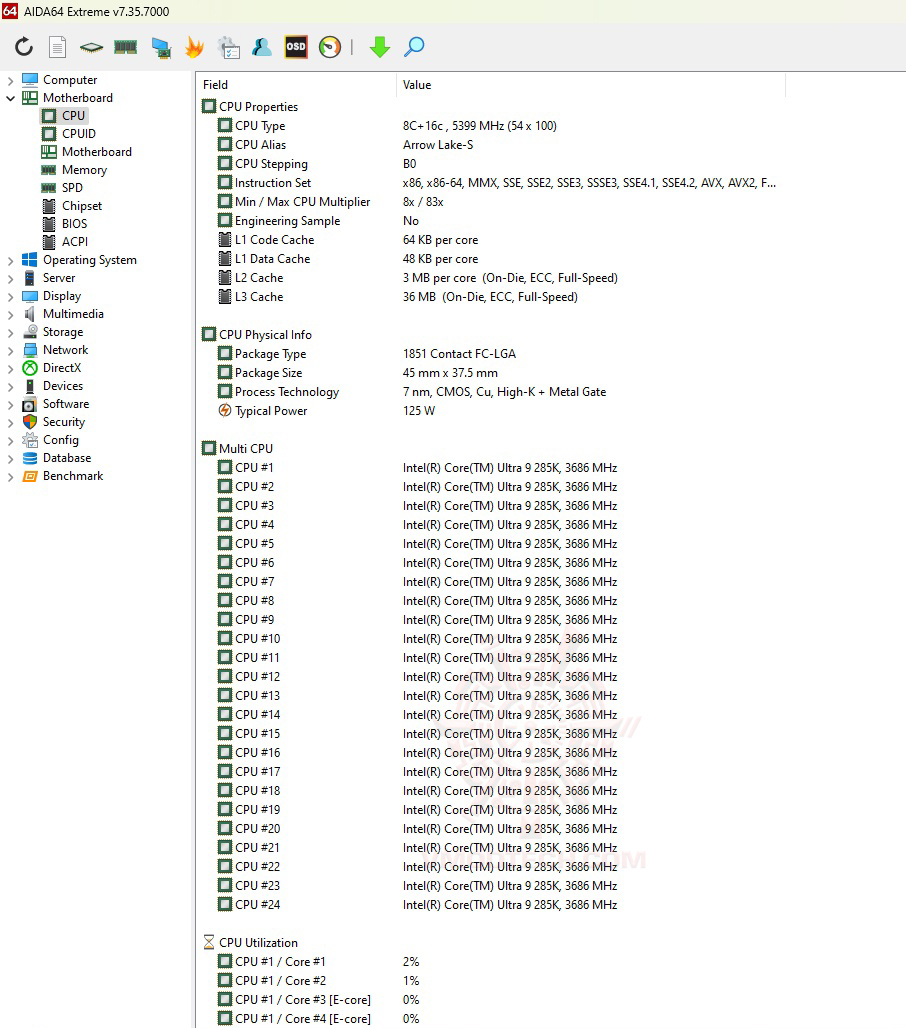The width and height of the screenshot is (906, 1028).
Task: Select the CPU #12 row
Action: click(x=490, y=677)
